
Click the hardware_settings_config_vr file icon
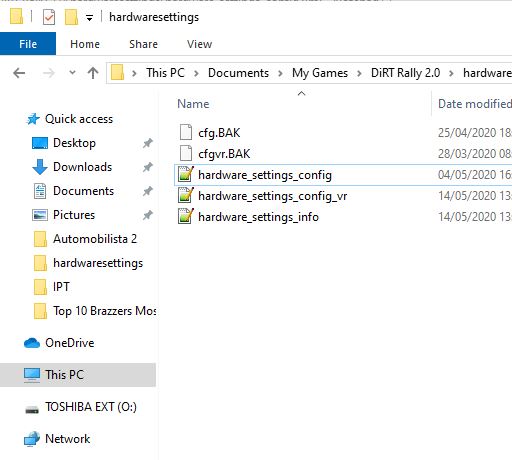[x=186, y=195]
